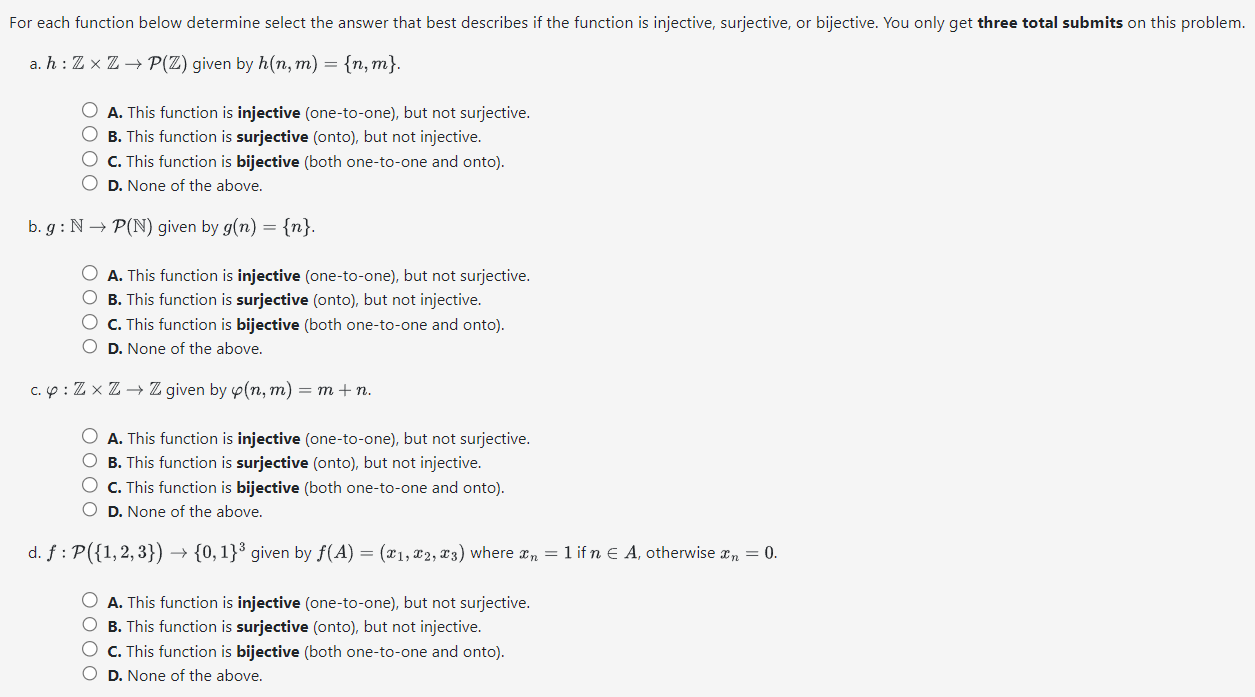
Task: Select option A injective for function g
Action: pyautogui.click(x=89, y=272)
